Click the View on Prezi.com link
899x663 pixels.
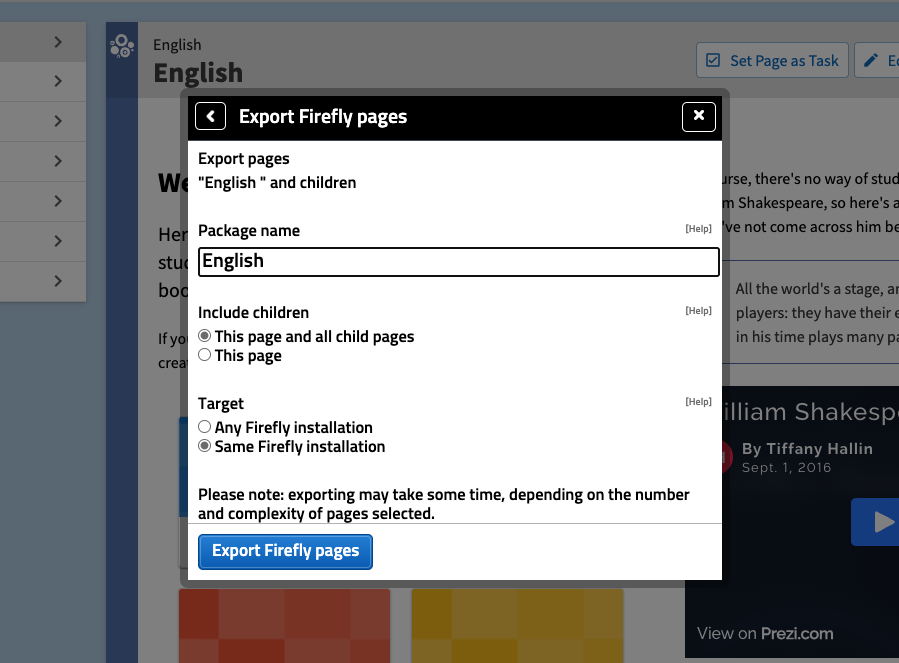pos(766,633)
